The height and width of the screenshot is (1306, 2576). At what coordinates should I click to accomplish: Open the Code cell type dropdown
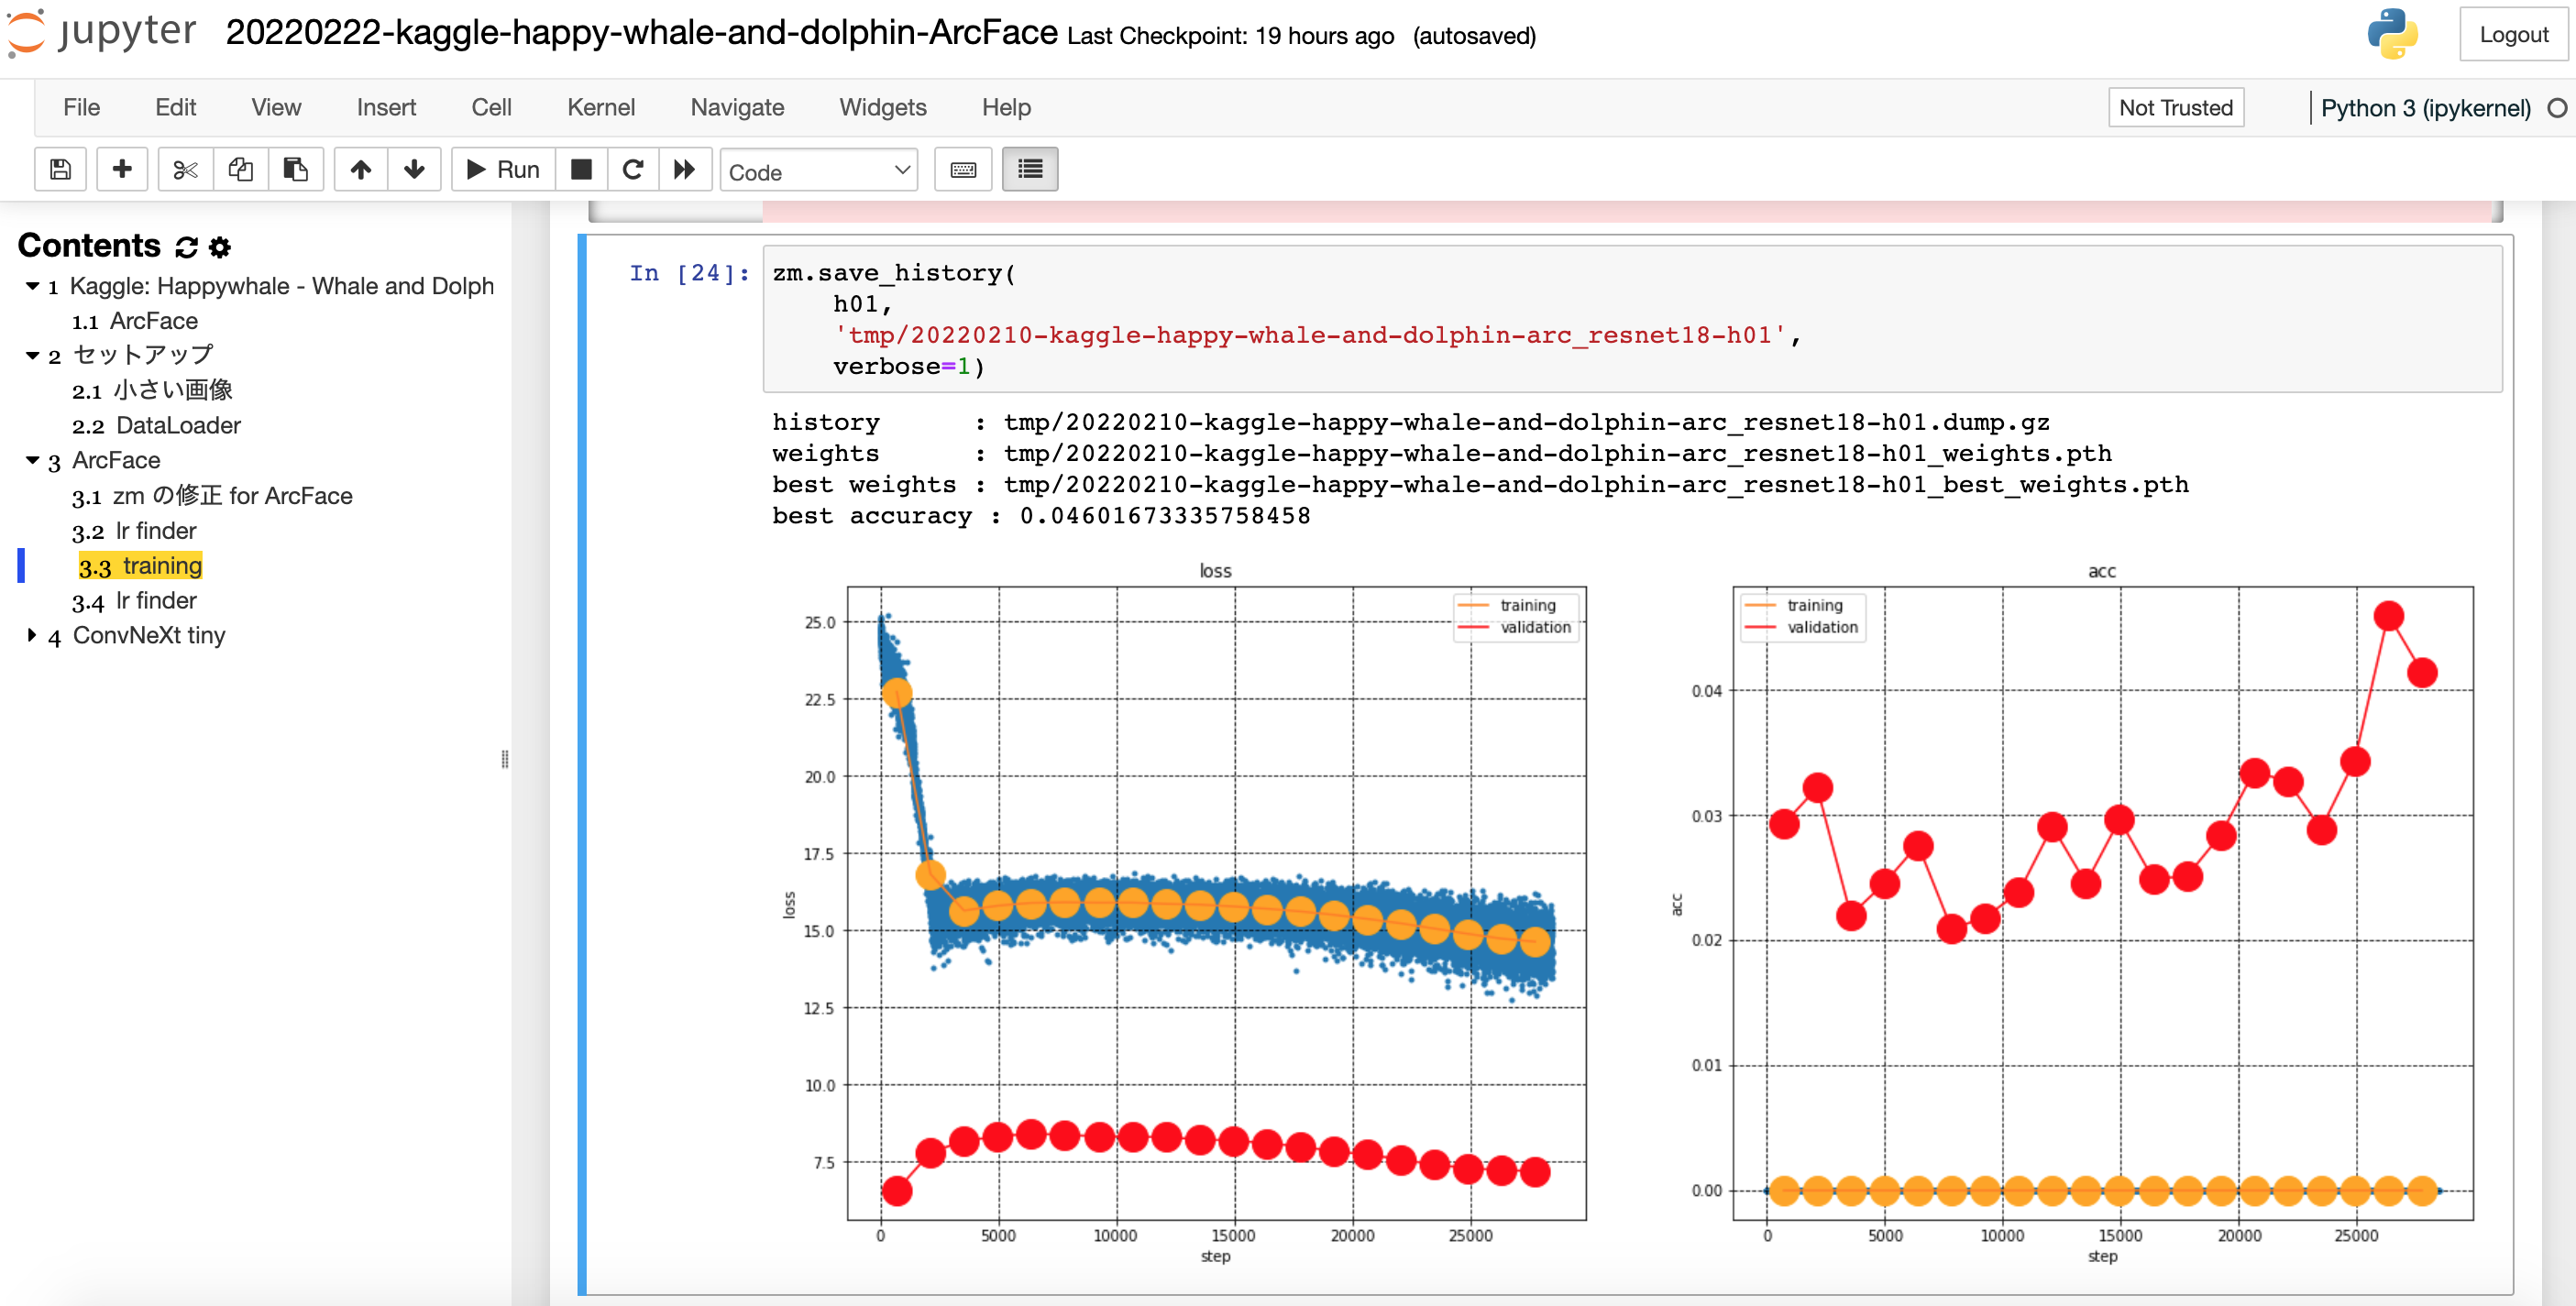point(818,171)
